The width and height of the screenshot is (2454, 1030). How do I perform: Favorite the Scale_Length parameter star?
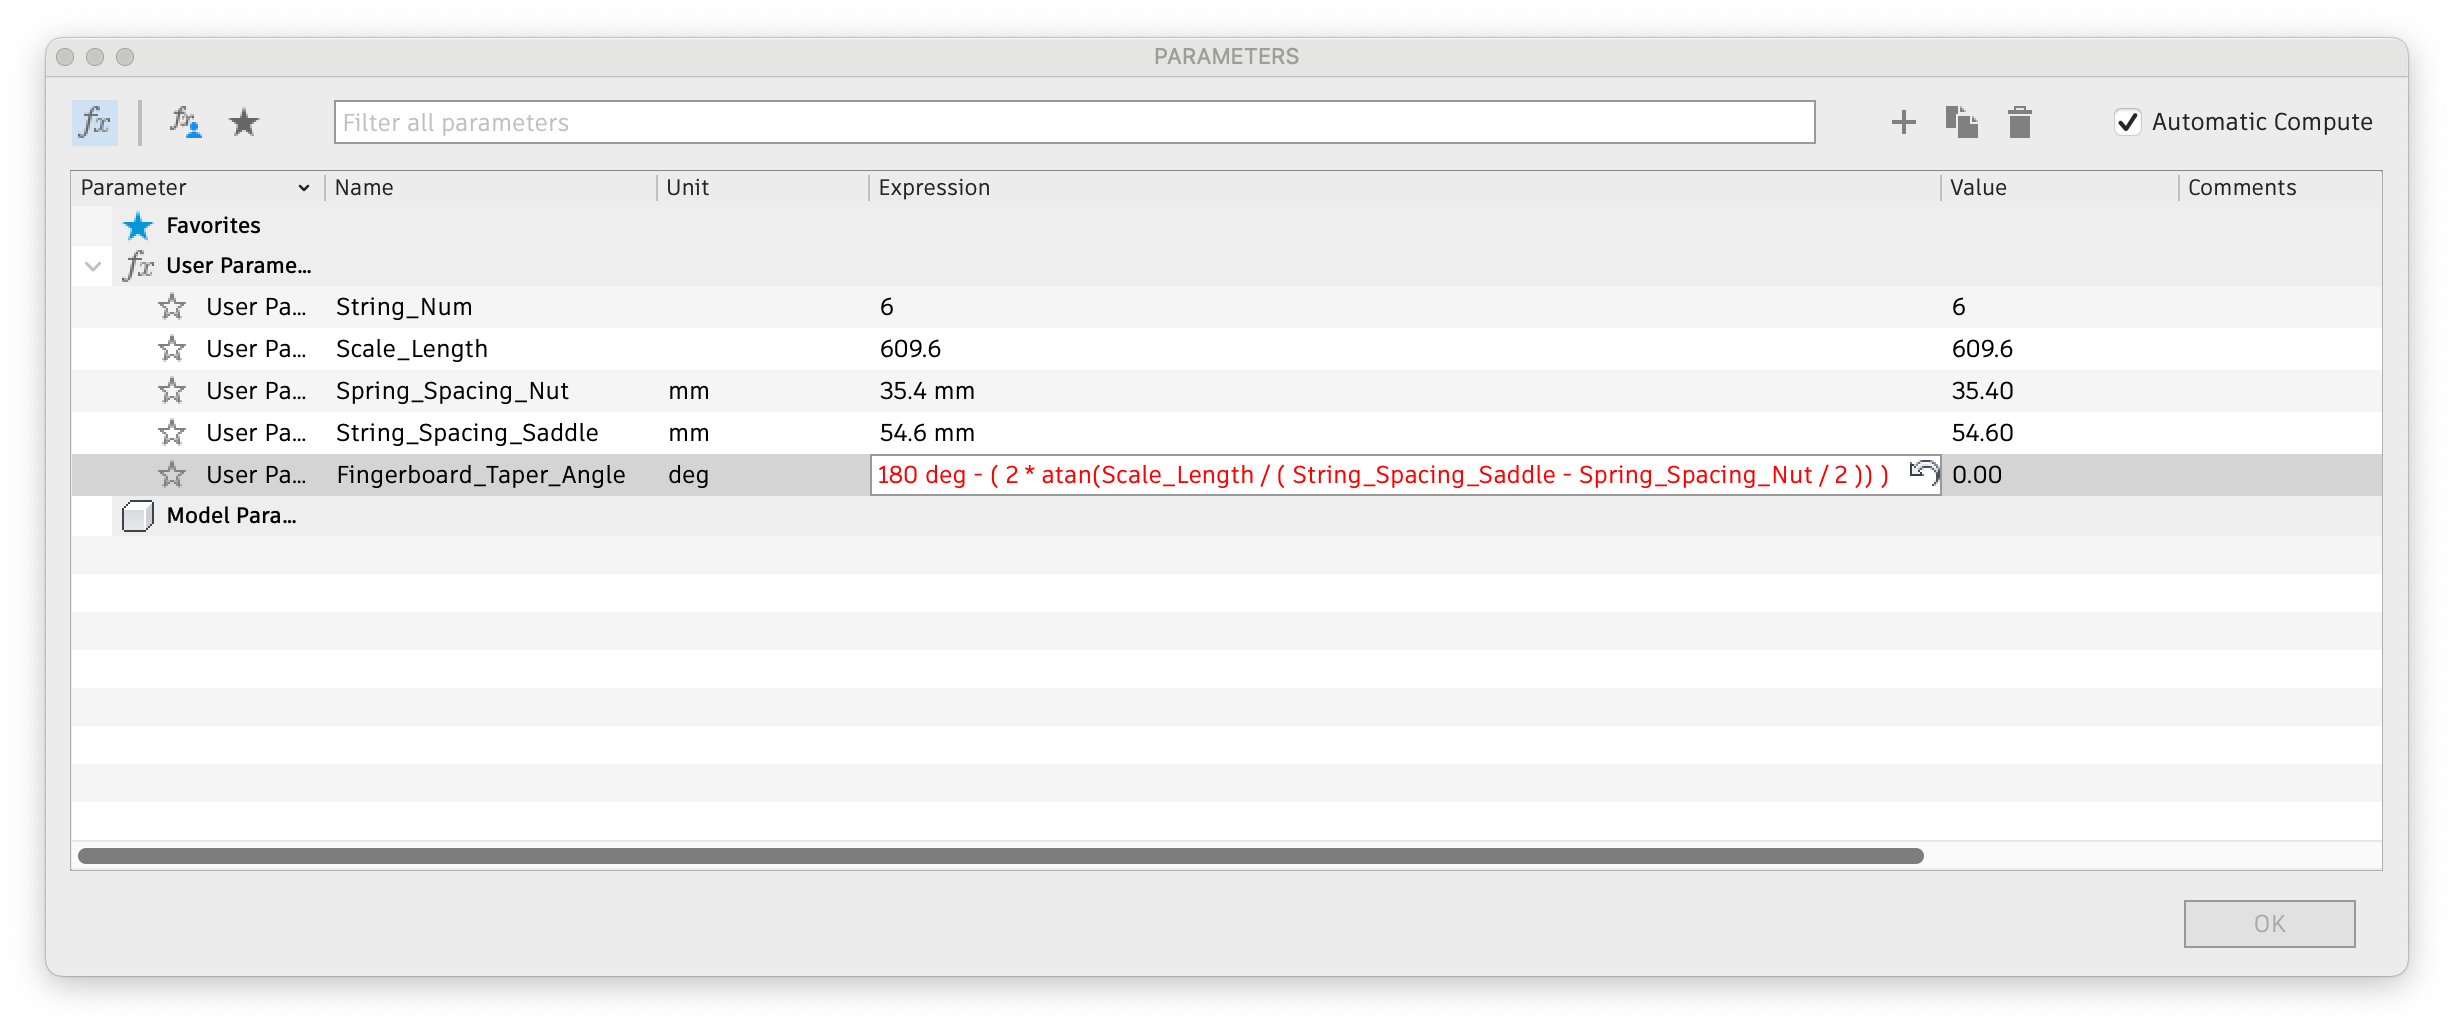172,348
